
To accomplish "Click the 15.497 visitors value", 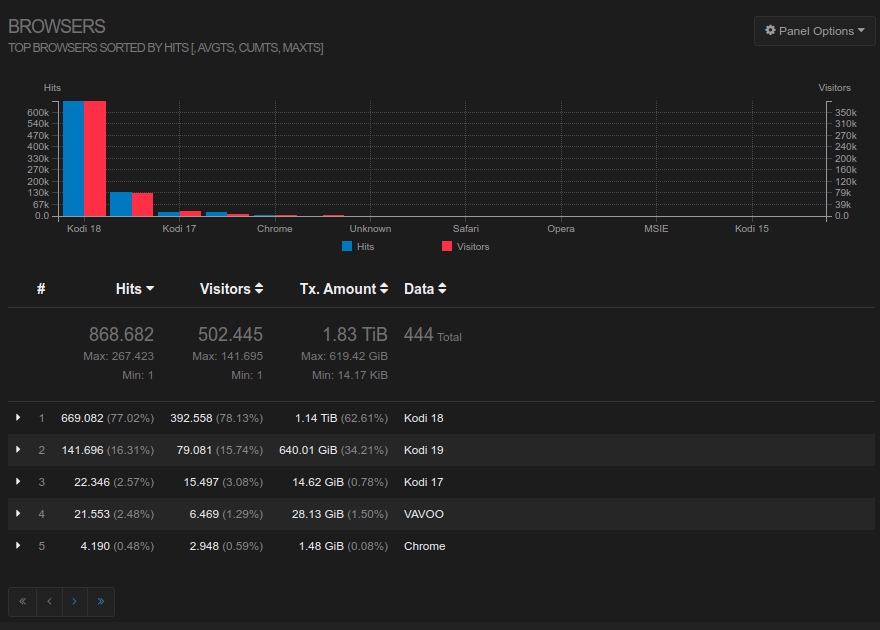I will pyautogui.click(x=201, y=482).
